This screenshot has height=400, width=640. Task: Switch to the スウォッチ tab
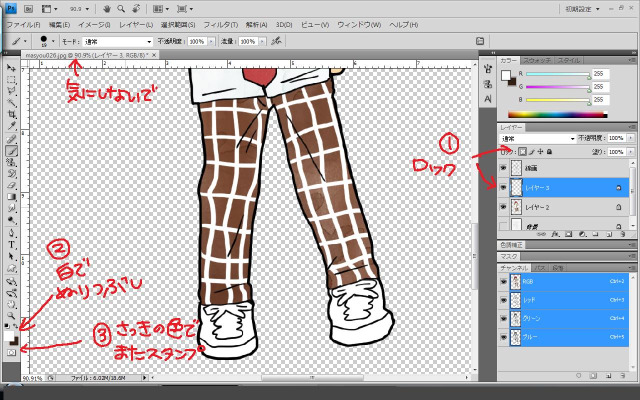point(538,60)
